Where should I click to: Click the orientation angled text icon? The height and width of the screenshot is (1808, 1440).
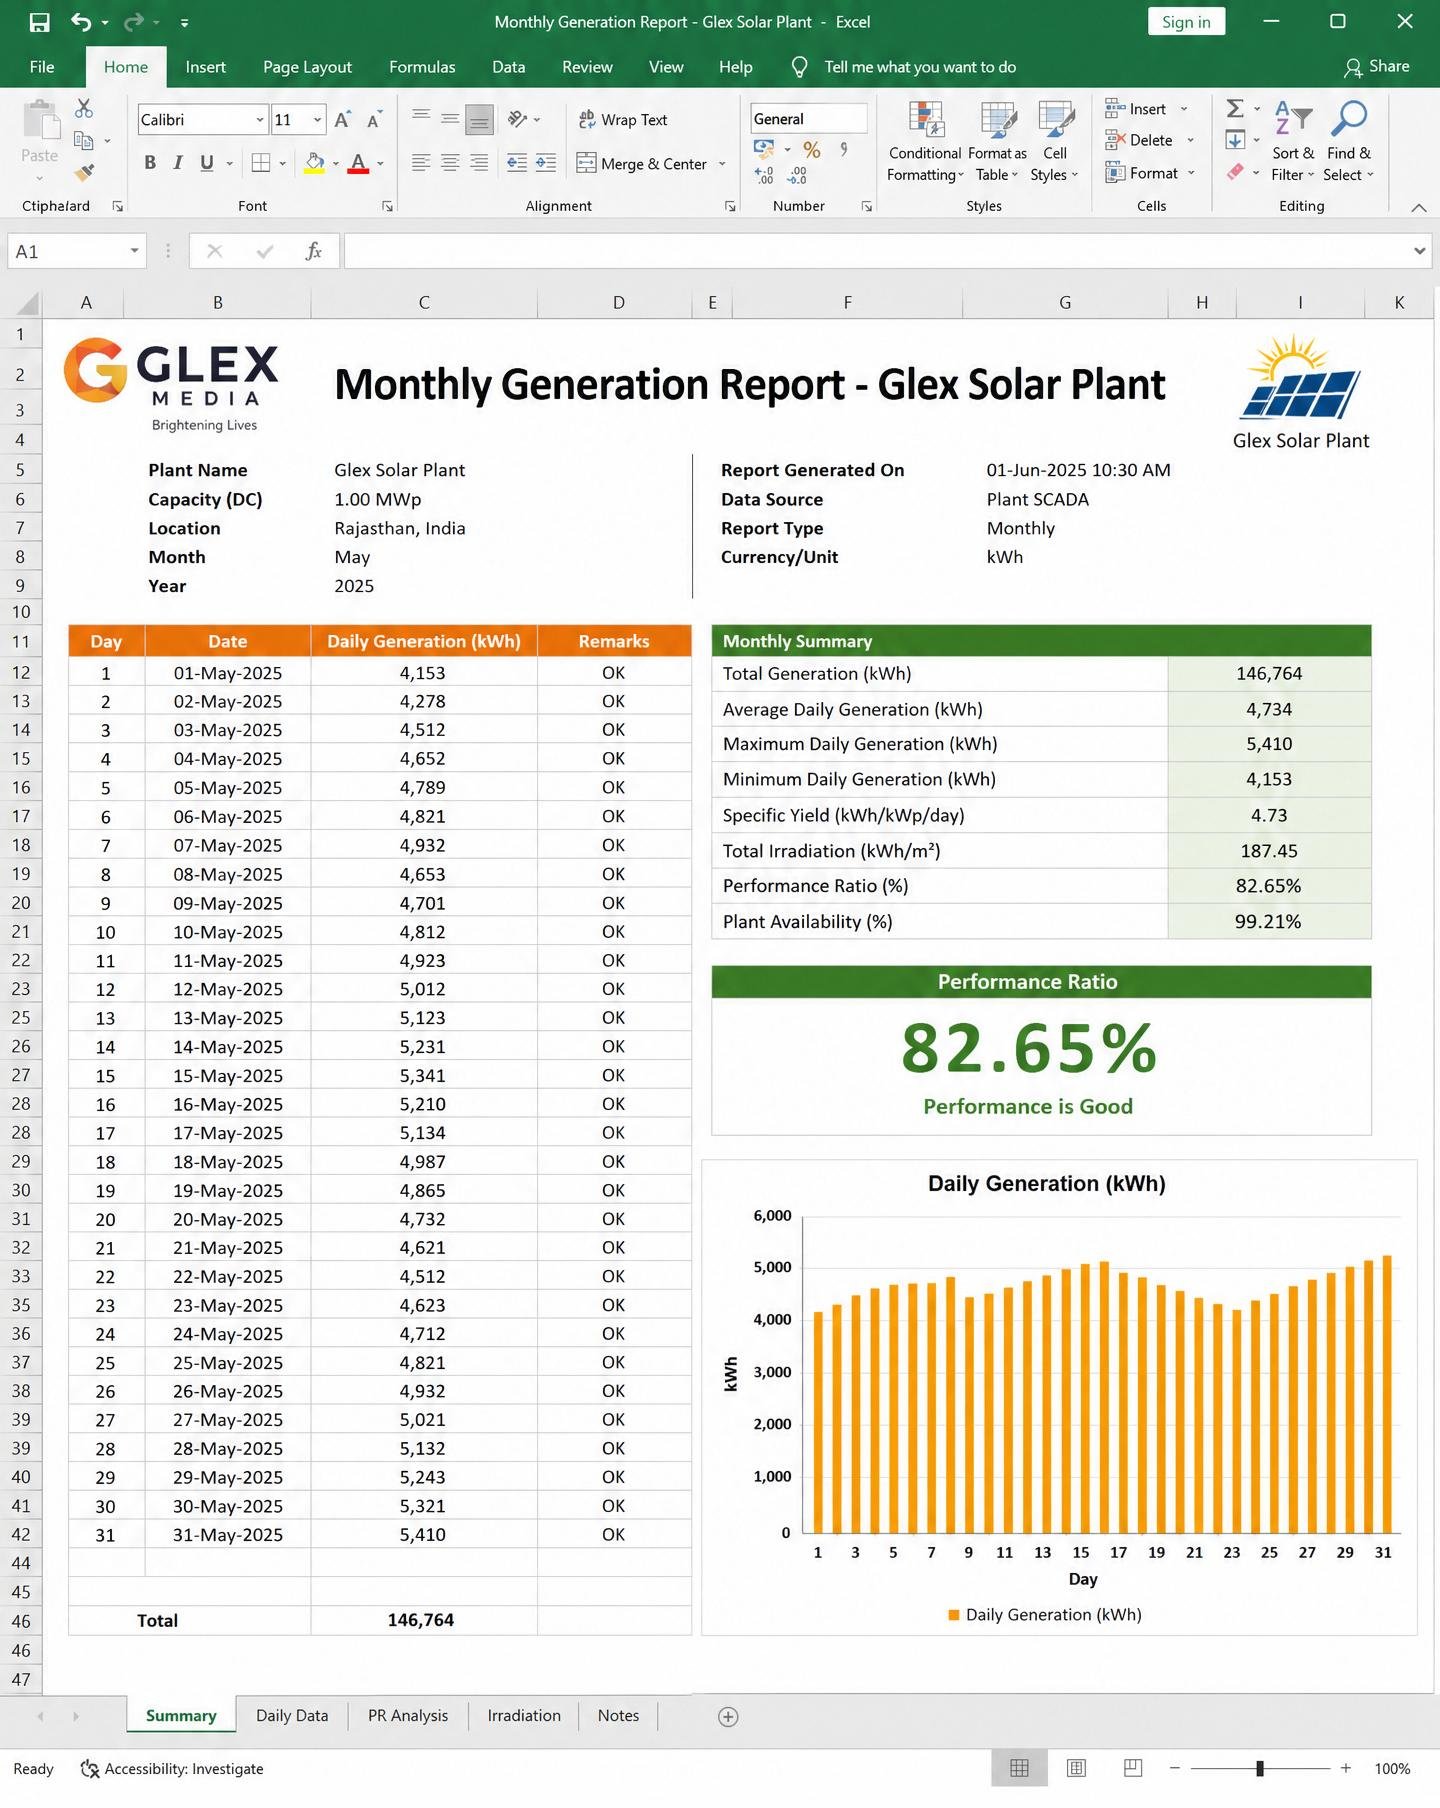[517, 119]
